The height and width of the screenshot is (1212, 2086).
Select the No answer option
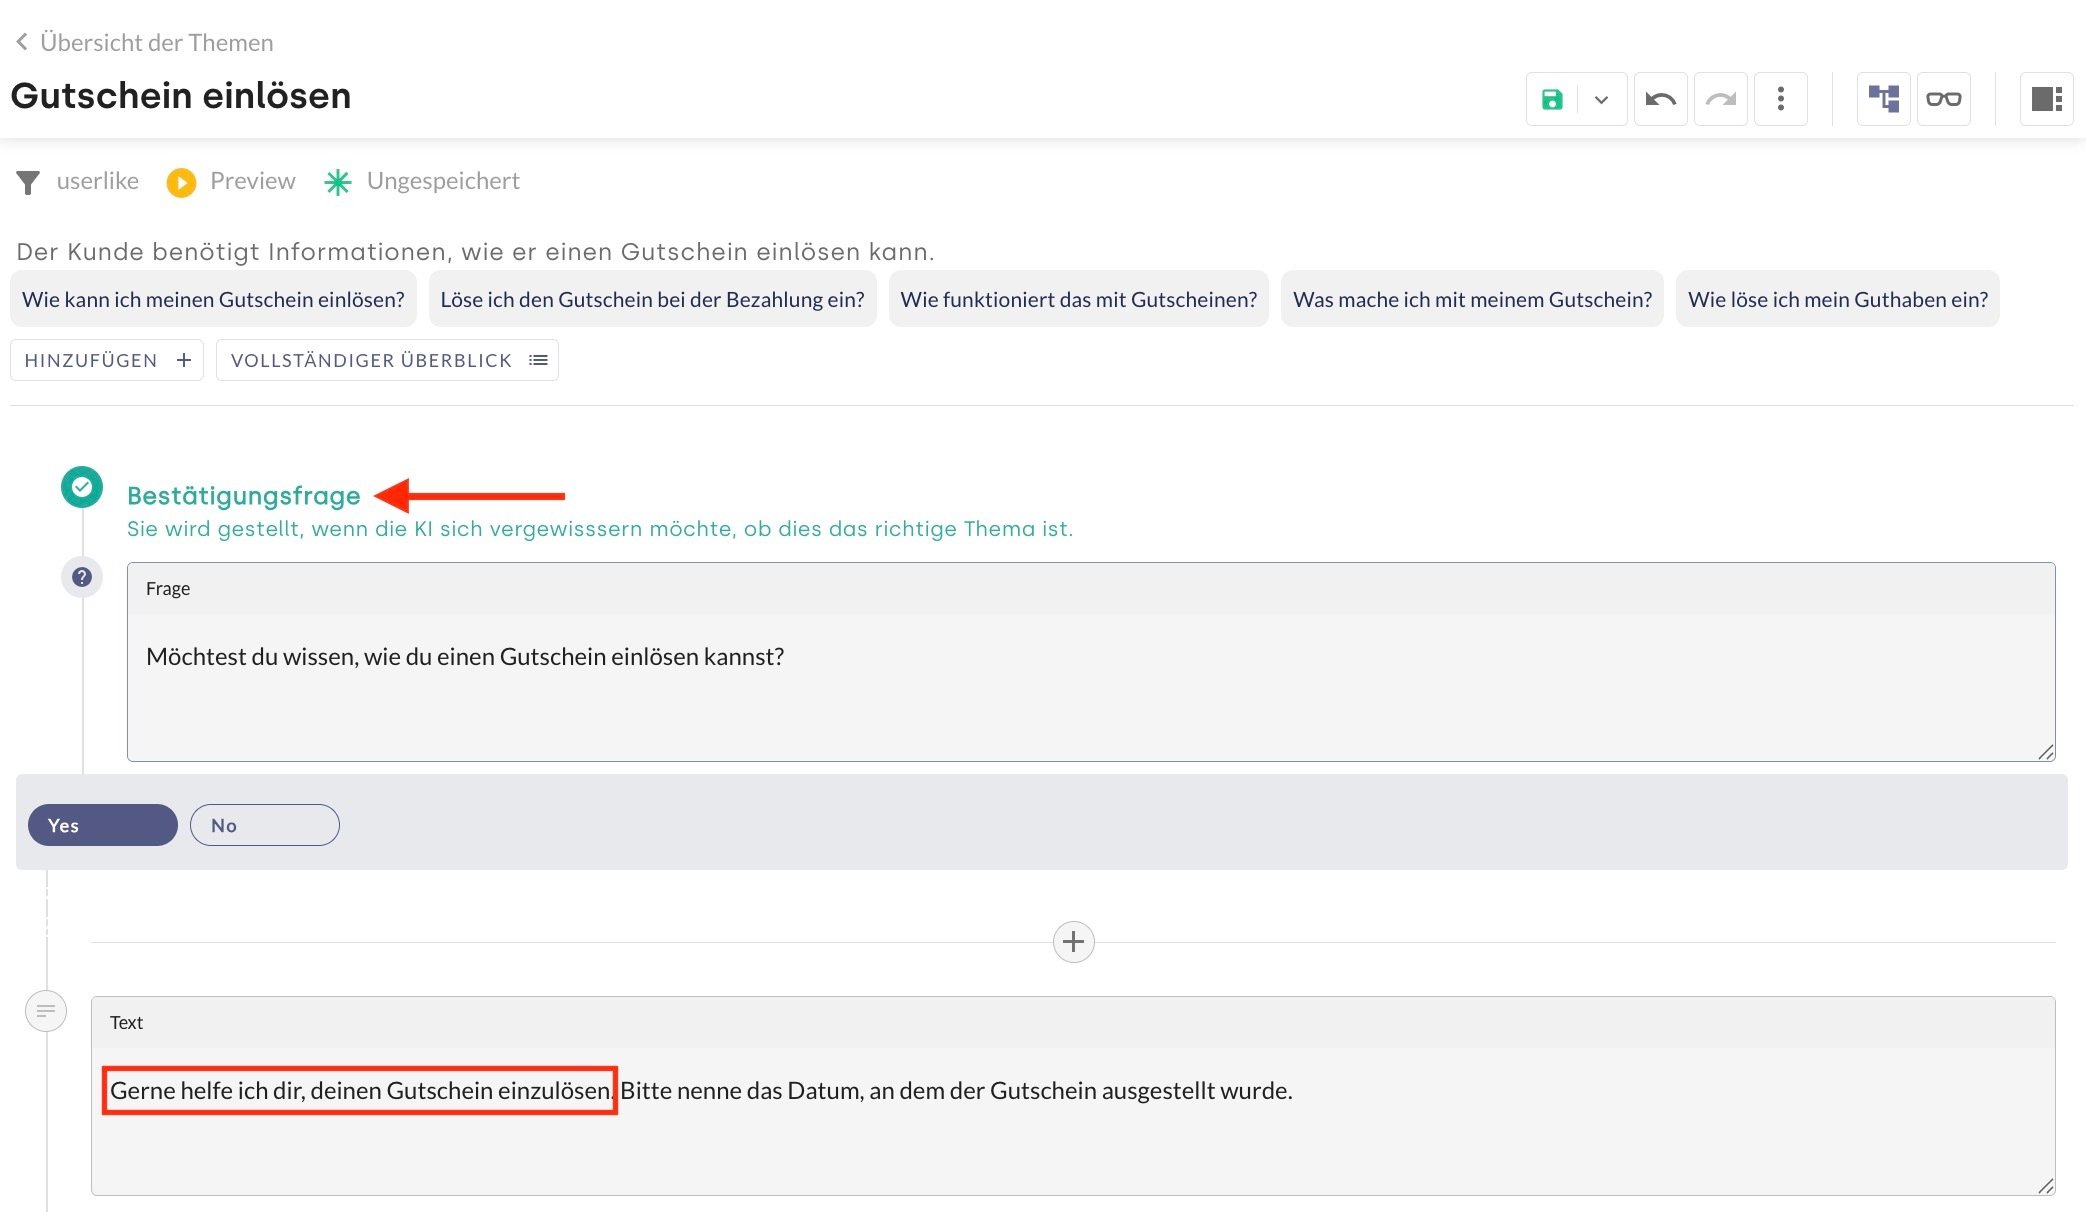pos(264,825)
